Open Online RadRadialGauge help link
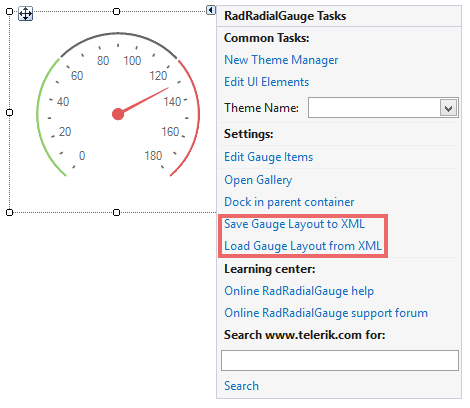 299,291
